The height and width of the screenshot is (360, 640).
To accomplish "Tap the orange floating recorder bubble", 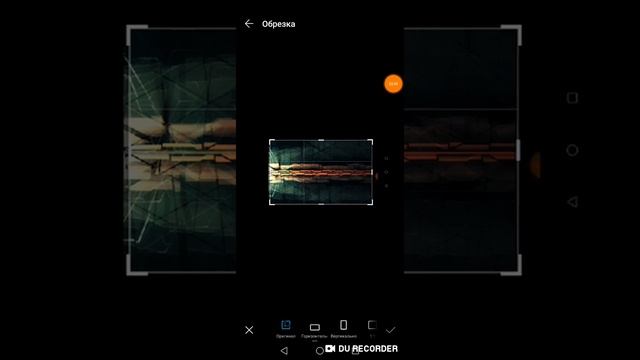I will tap(393, 84).
